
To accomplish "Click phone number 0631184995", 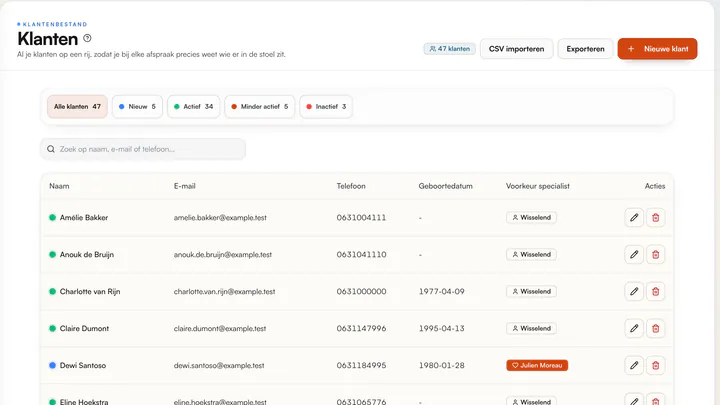I will click(361, 366).
